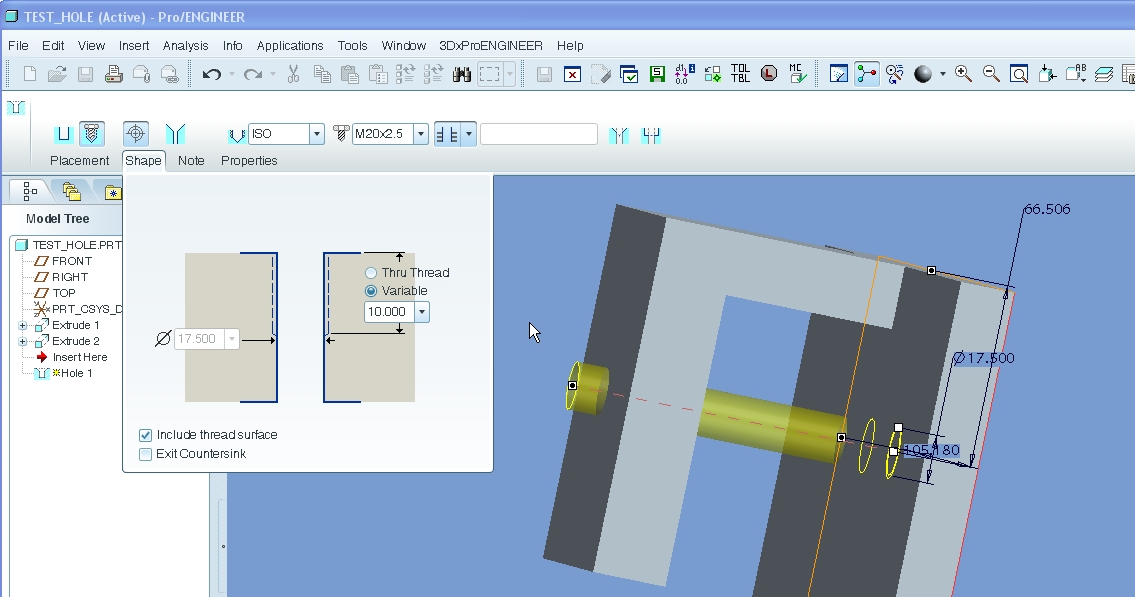The height and width of the screenshot is (597, 1135).
Task: Click the 105.180 dimension in viewport
Action: coord(932,450)
